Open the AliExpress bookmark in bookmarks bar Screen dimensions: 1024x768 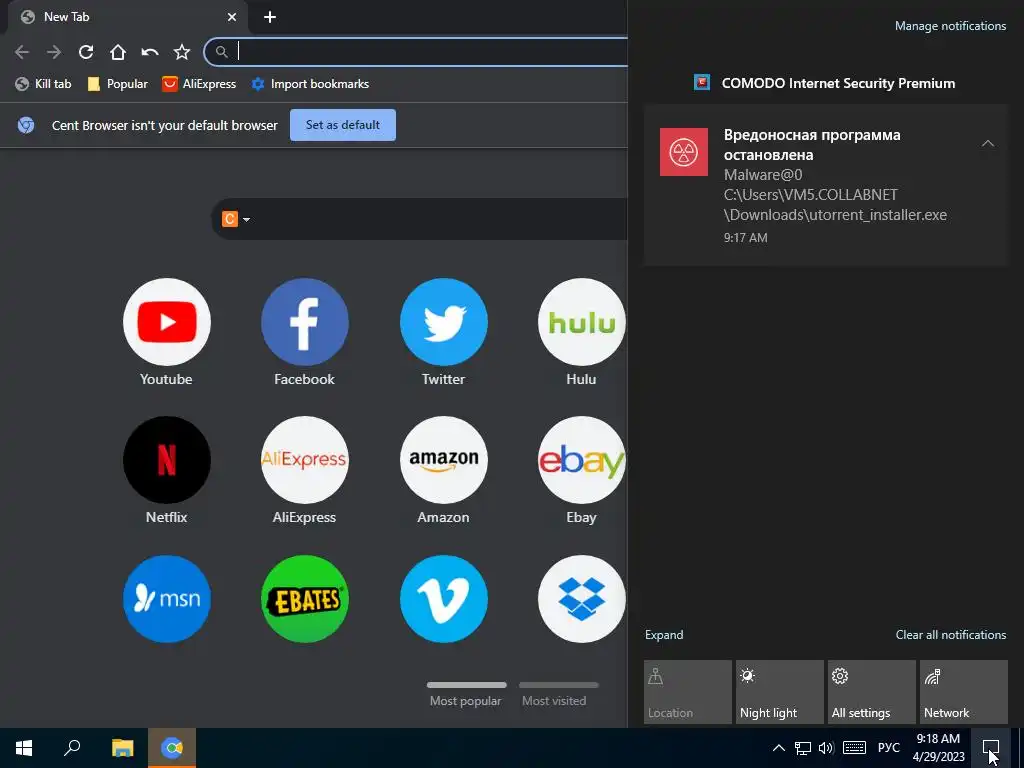pyautogui.click(x=199, y=84)
